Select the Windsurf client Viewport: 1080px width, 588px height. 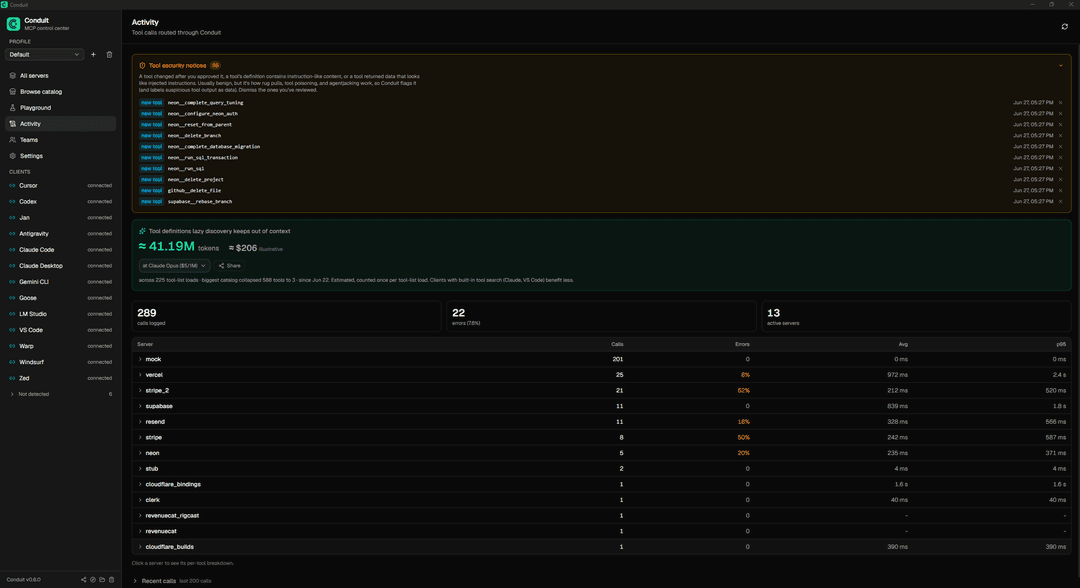pos(60,362)
